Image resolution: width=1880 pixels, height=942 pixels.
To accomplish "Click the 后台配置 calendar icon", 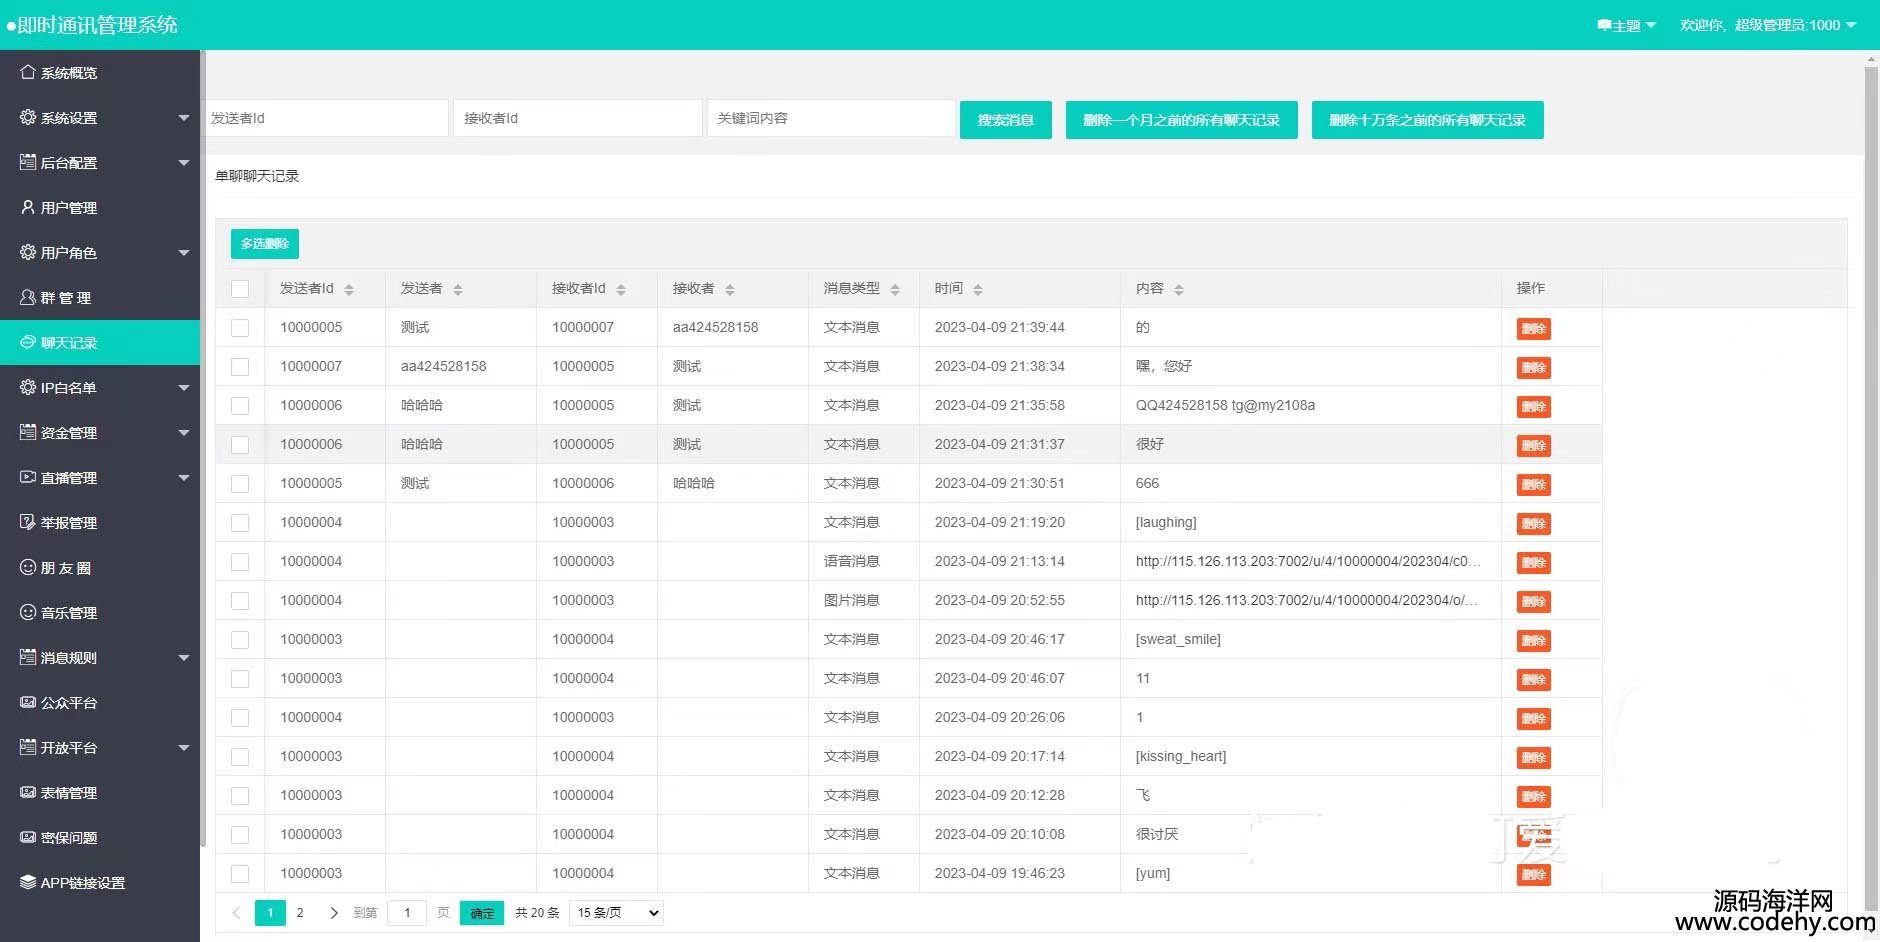I will pyautogui.click(x=28, y=162).
